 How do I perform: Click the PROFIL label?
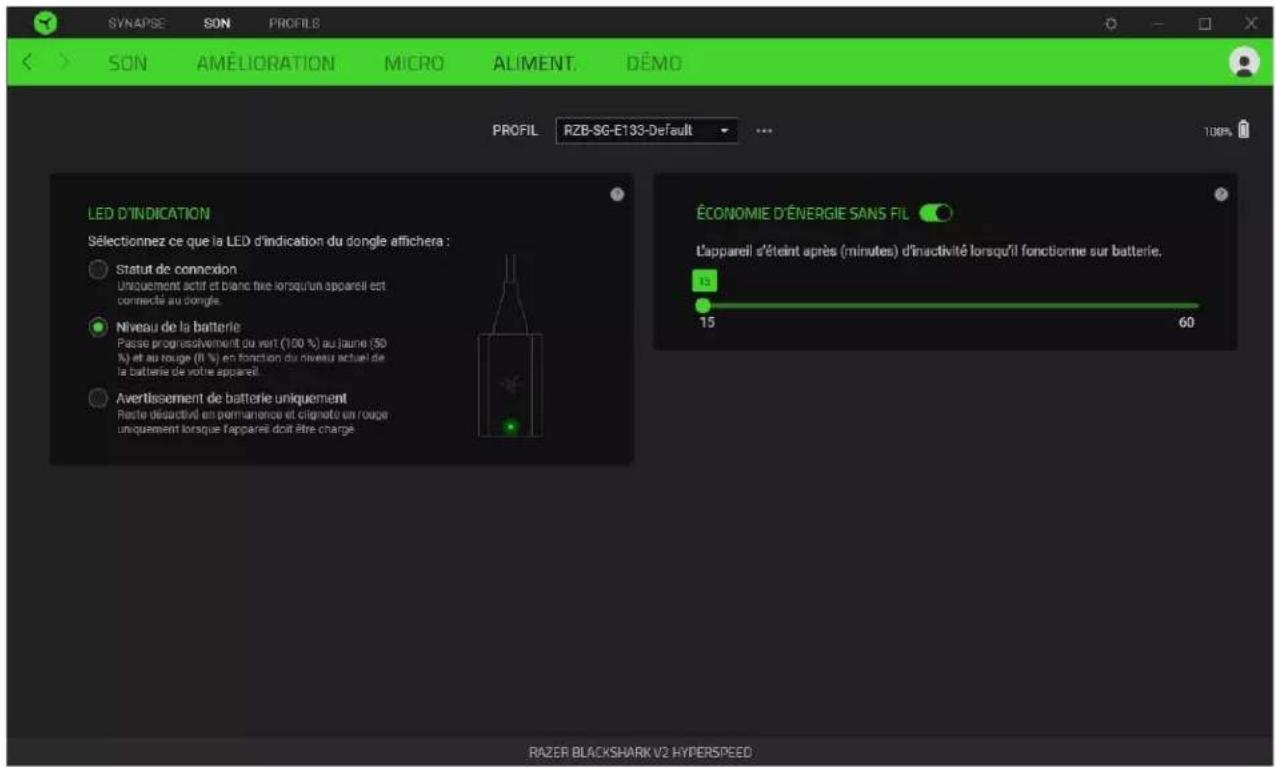tap(516, 131)
